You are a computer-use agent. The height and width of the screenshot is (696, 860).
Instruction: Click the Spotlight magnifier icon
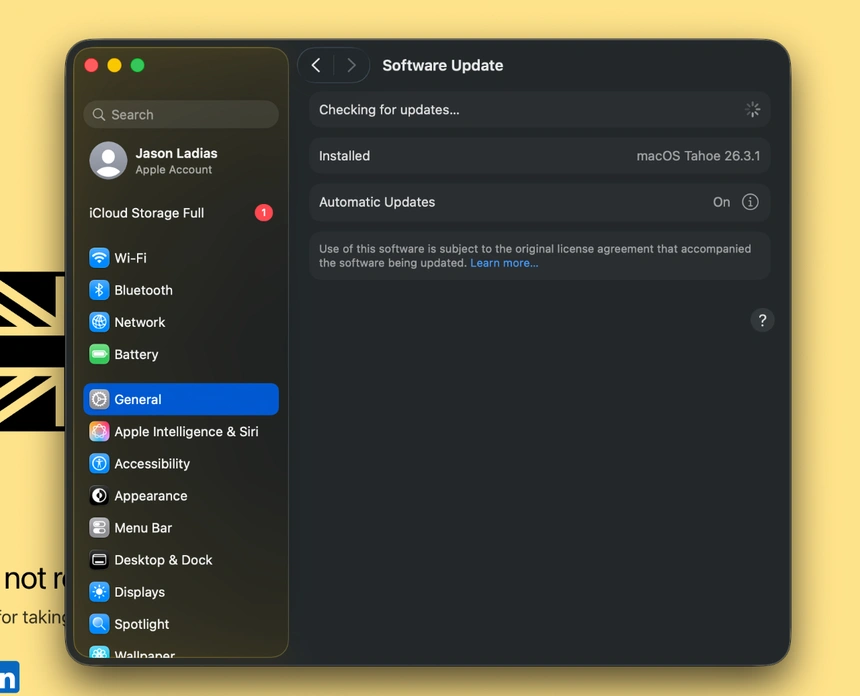[99, 624]
